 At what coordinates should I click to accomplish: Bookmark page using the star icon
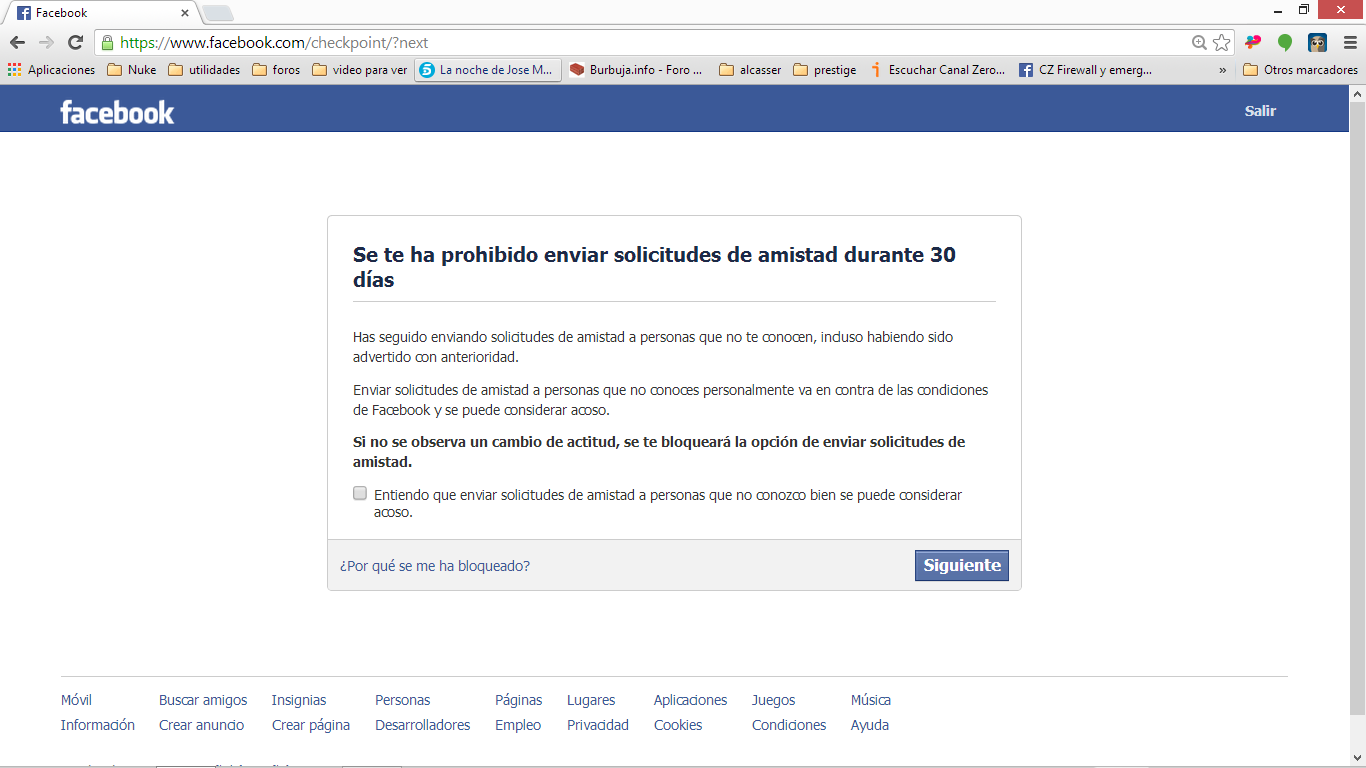[1221, 43]
